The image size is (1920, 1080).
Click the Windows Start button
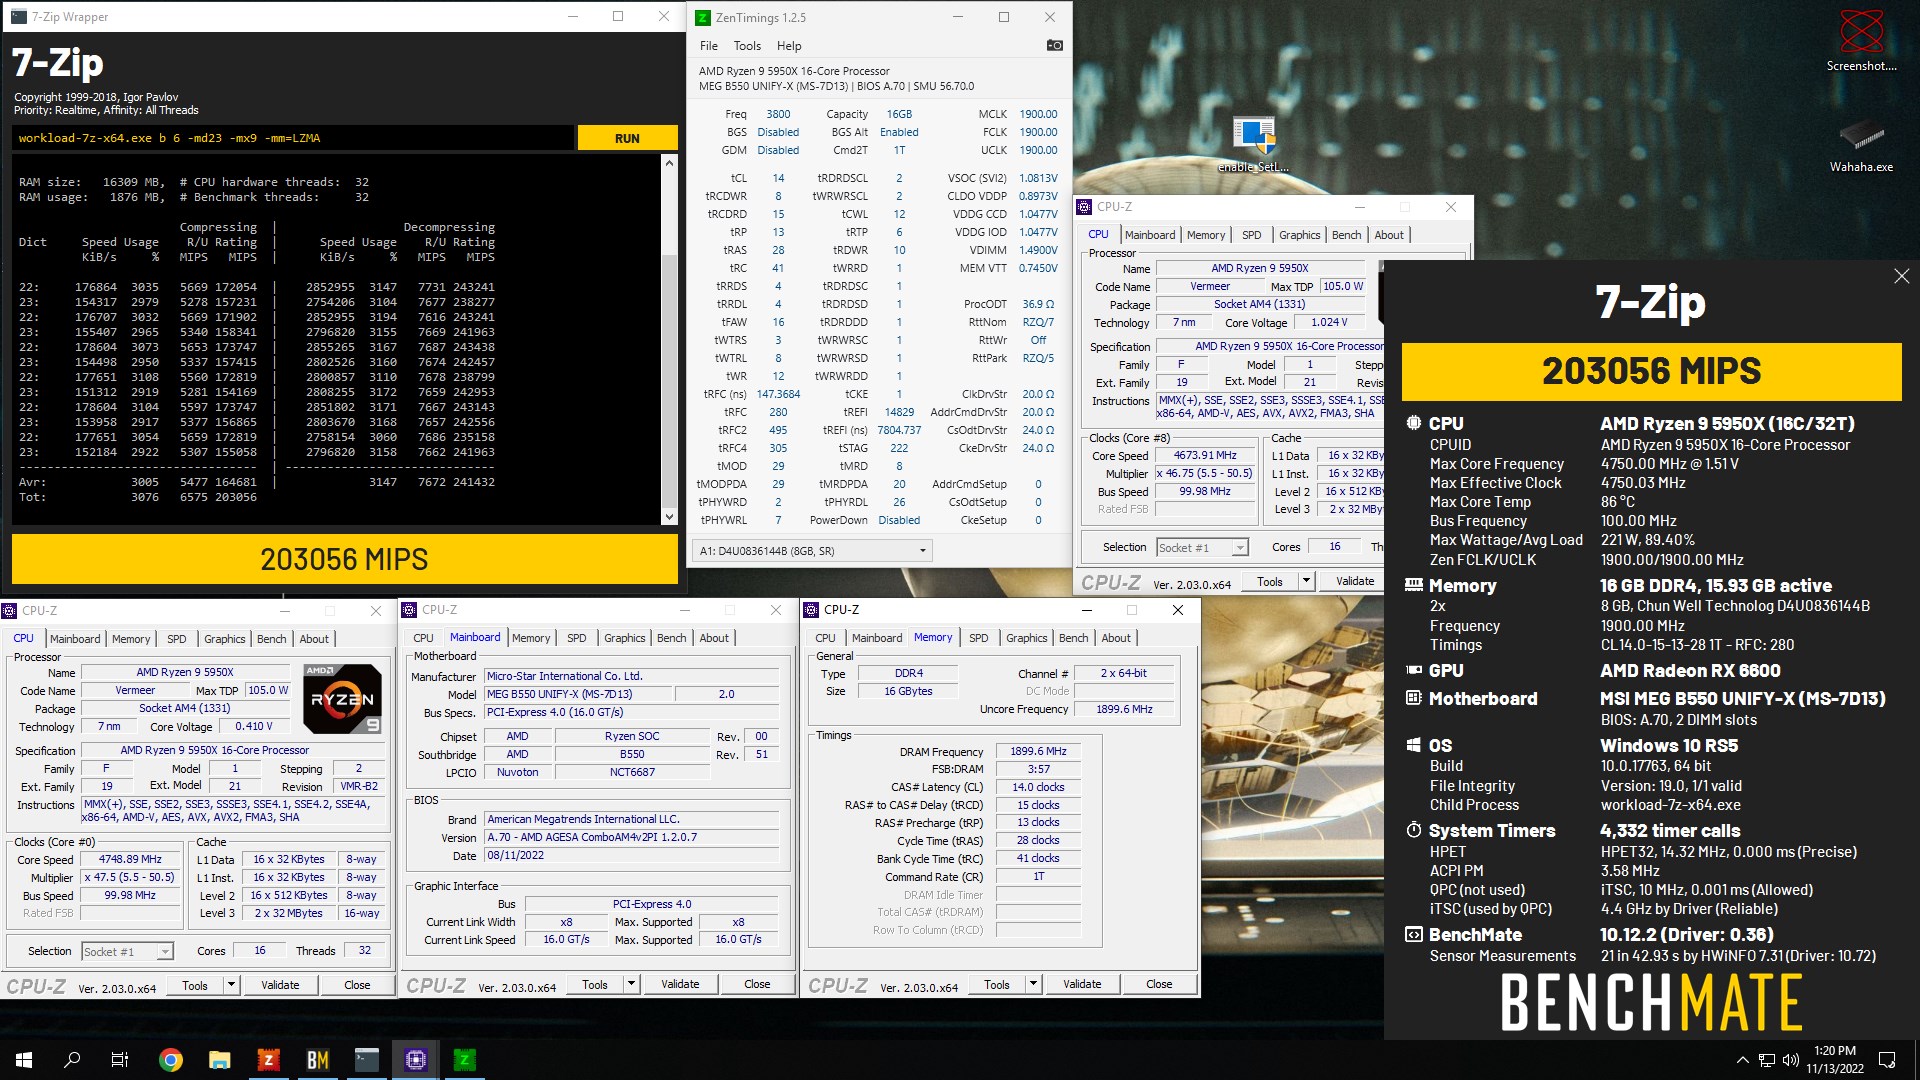click(24, 1060)
